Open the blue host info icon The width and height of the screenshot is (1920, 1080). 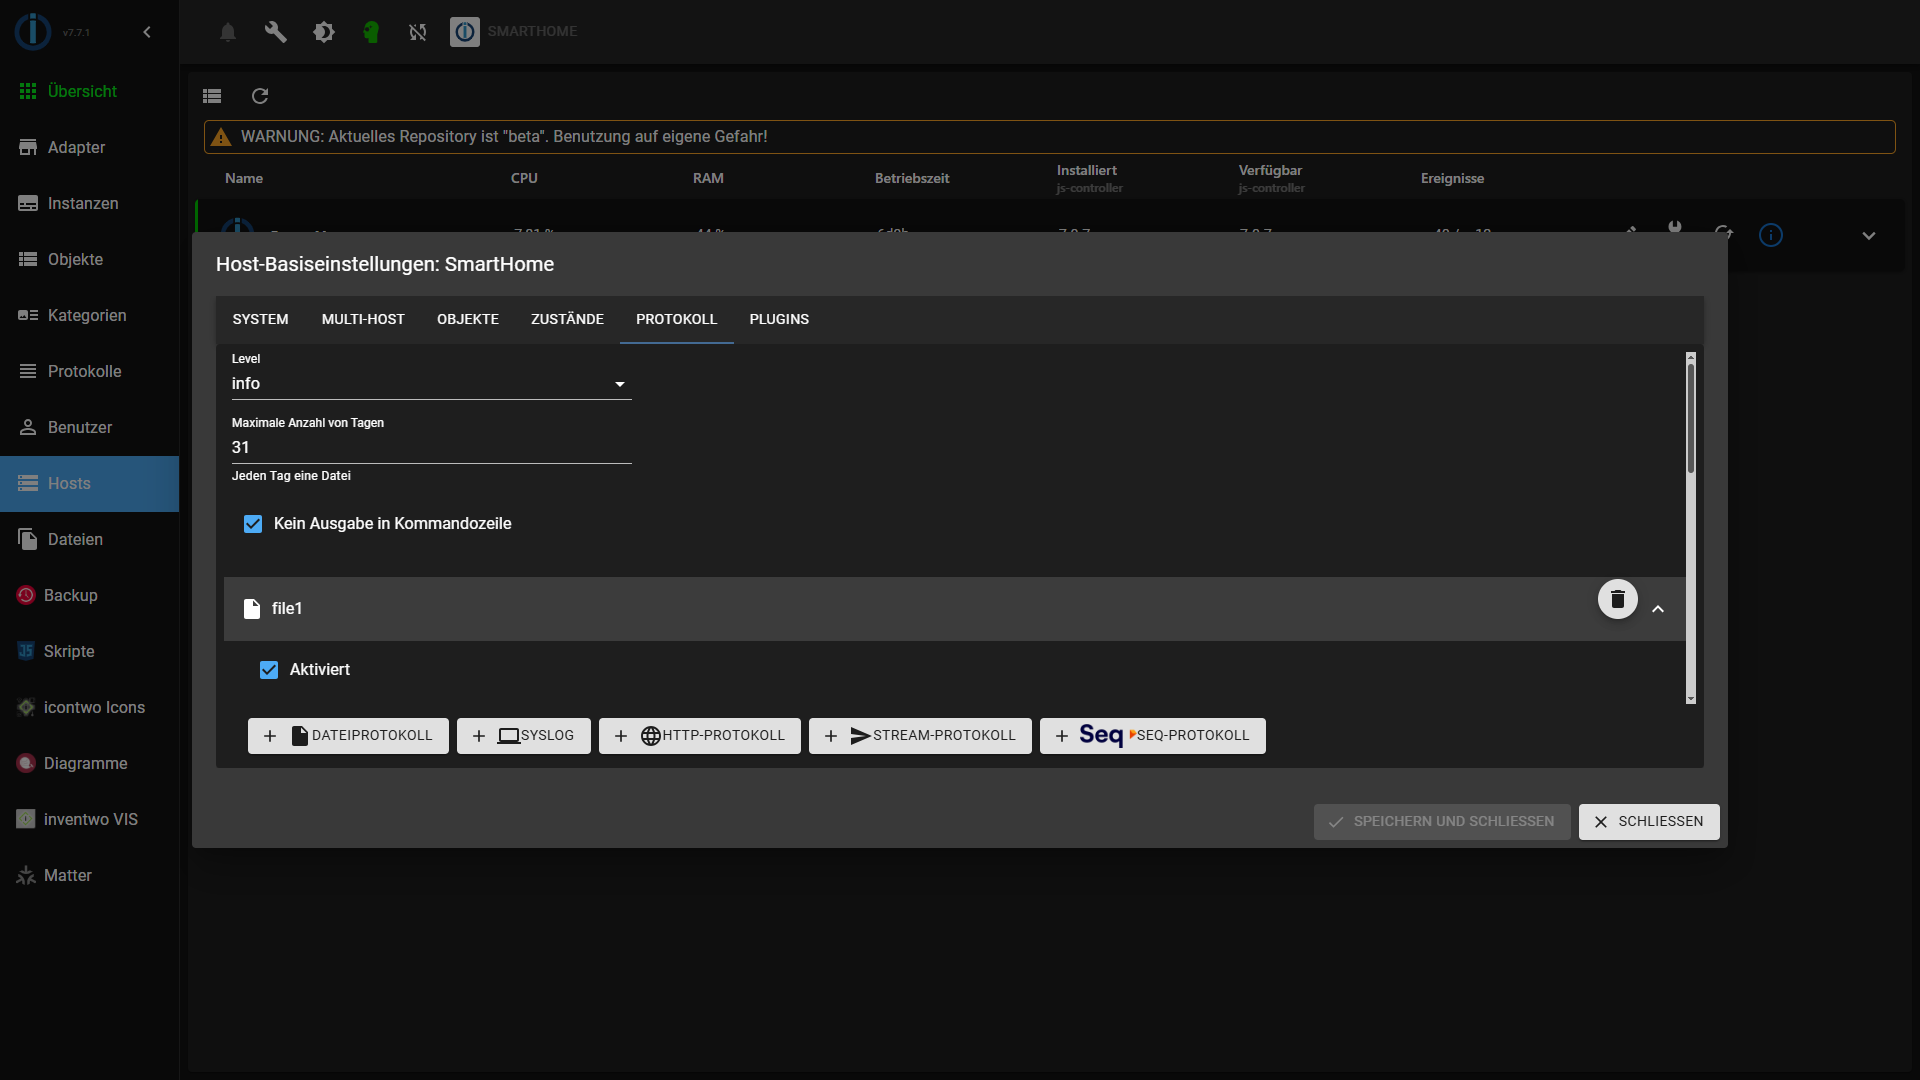(1770, 235)
